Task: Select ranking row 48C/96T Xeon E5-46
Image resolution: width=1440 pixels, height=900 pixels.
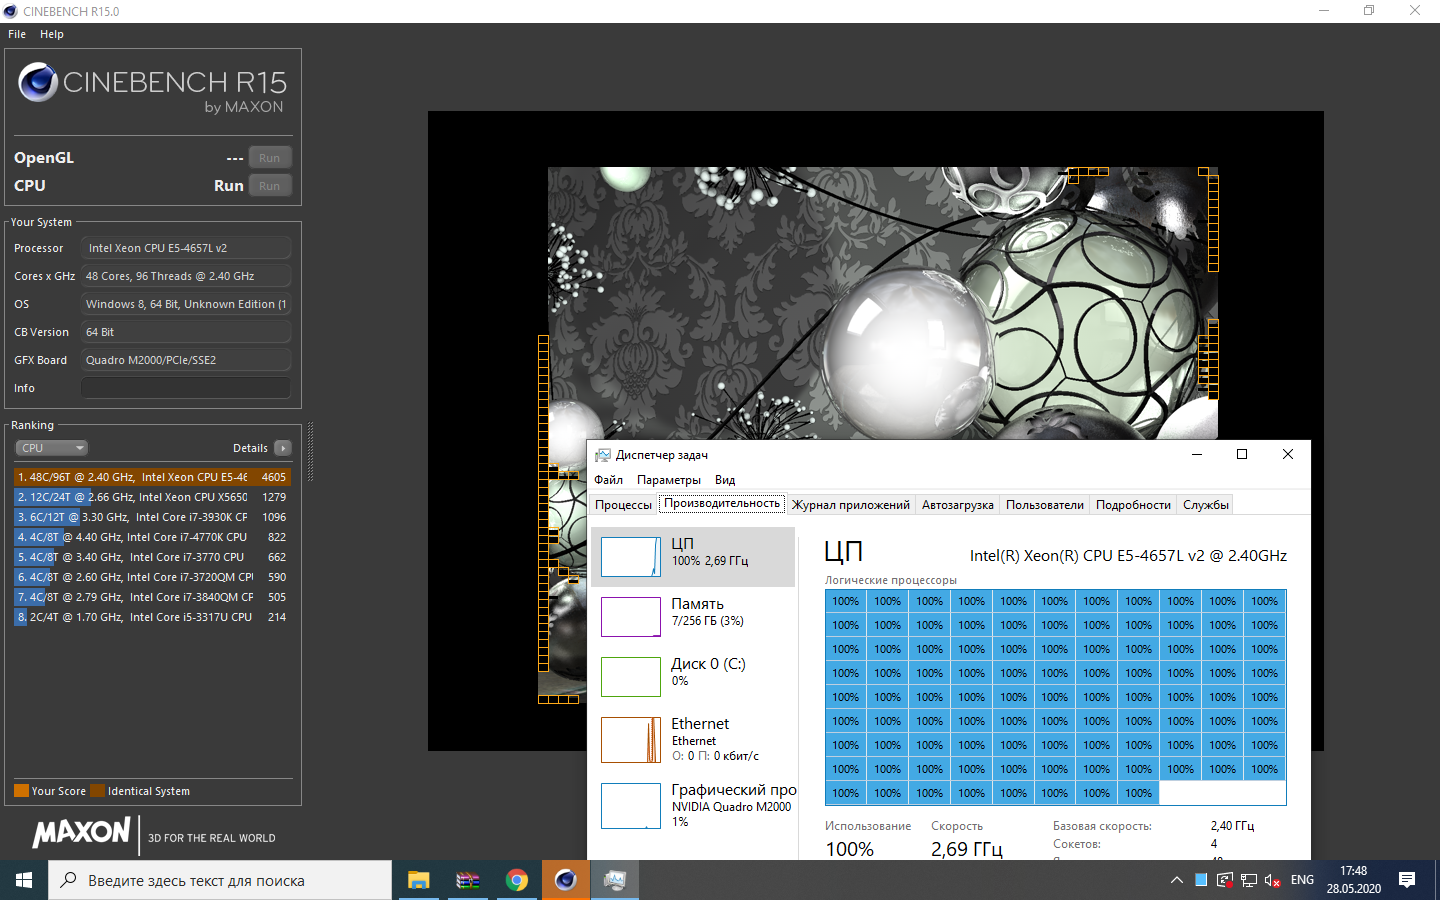Action: [x=152, y=477]
